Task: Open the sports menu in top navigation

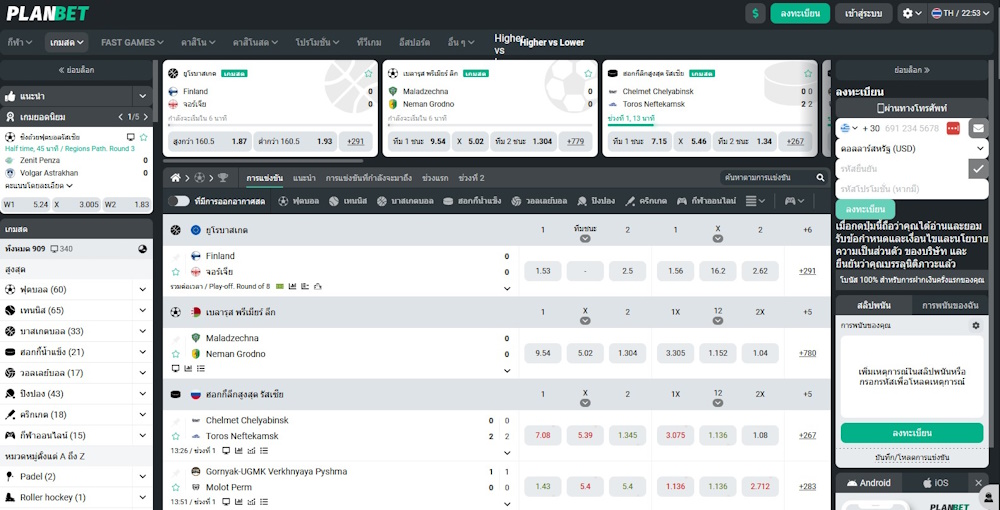Action: tap(20, 42)
